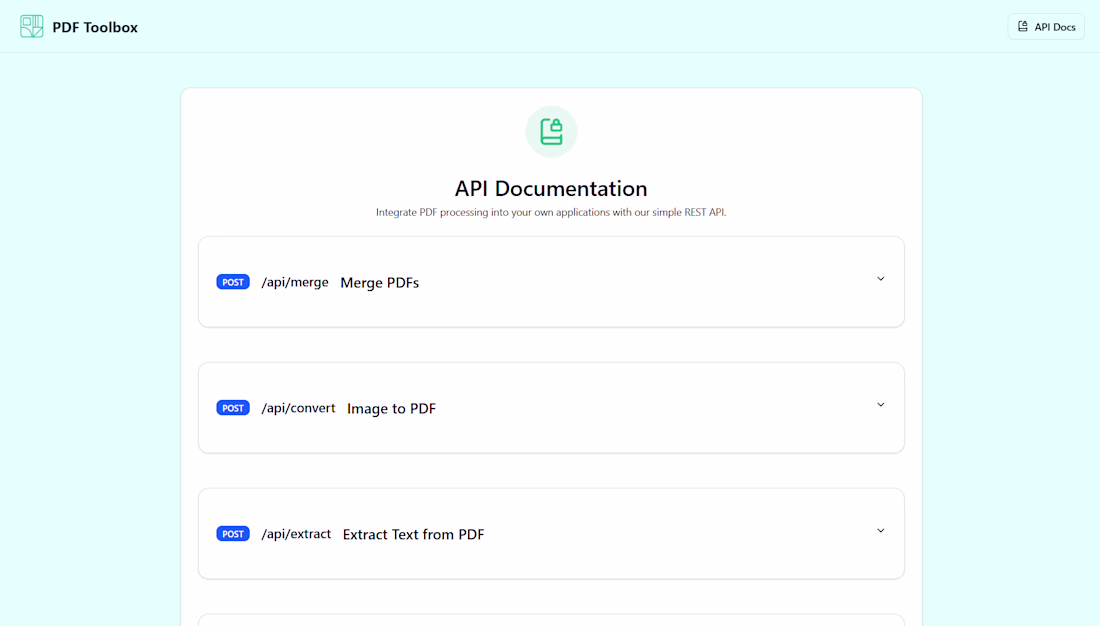Select the /api/merge path text
The height and width of the screenshot is (626, 1100).
[x=295, y=282]
